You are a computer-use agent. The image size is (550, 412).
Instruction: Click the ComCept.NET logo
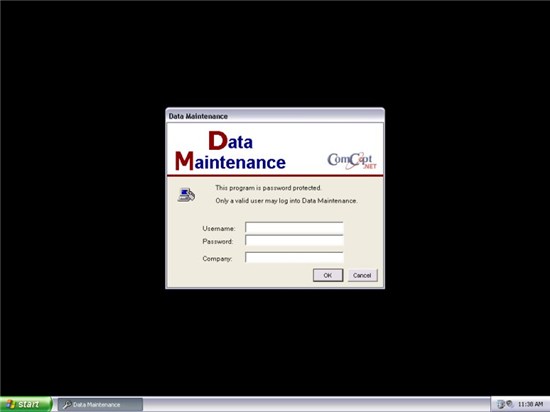[x=352, y=161]
